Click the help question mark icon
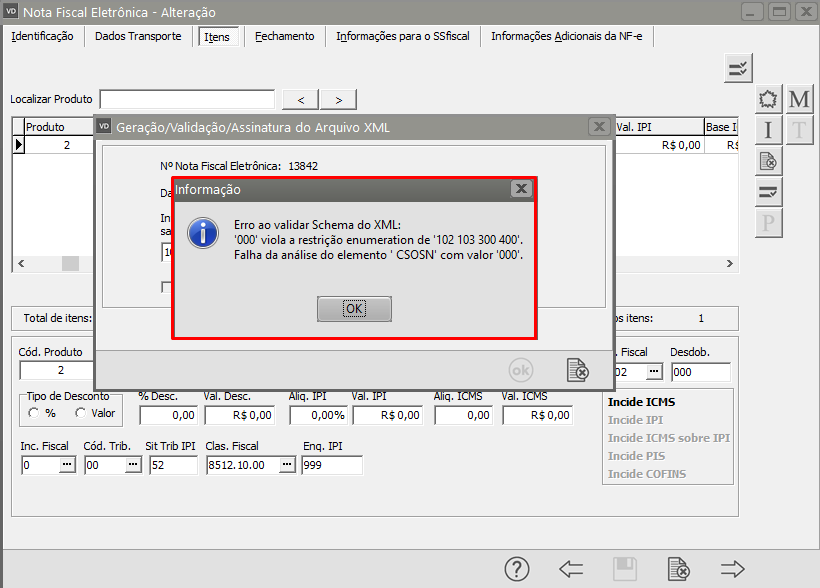Viewport: 820px width, 588px height. 517,569
